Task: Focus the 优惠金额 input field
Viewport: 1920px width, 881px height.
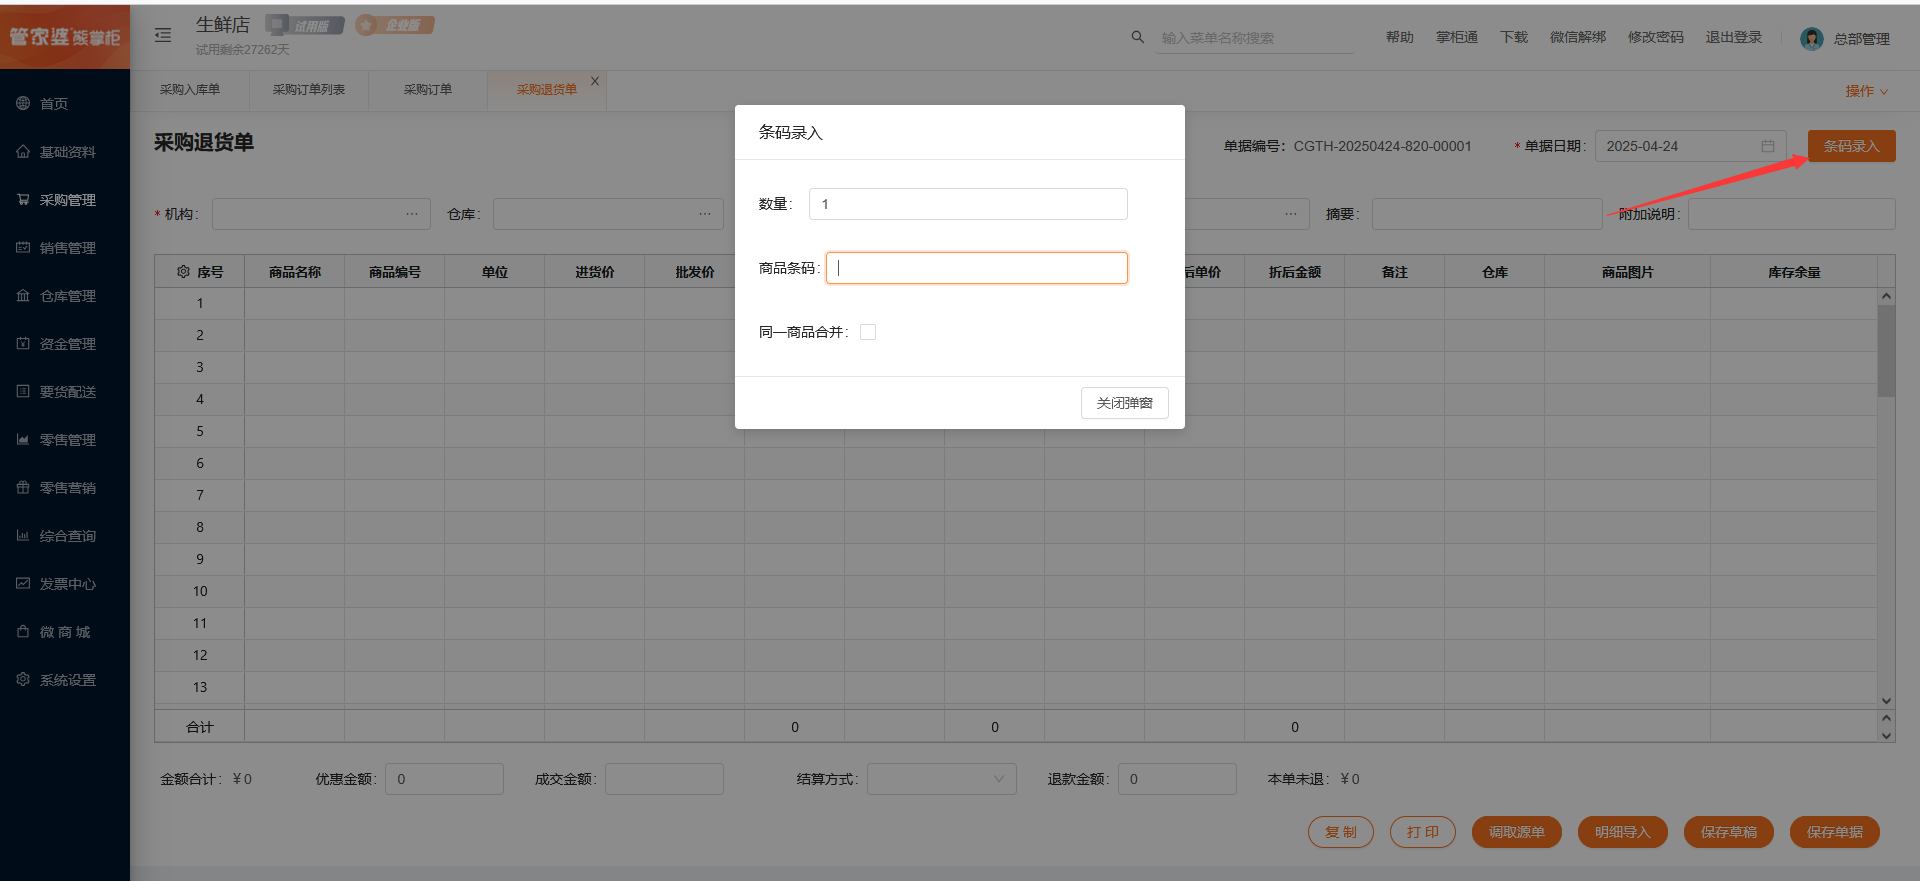Action: click(x=445, y=779)
